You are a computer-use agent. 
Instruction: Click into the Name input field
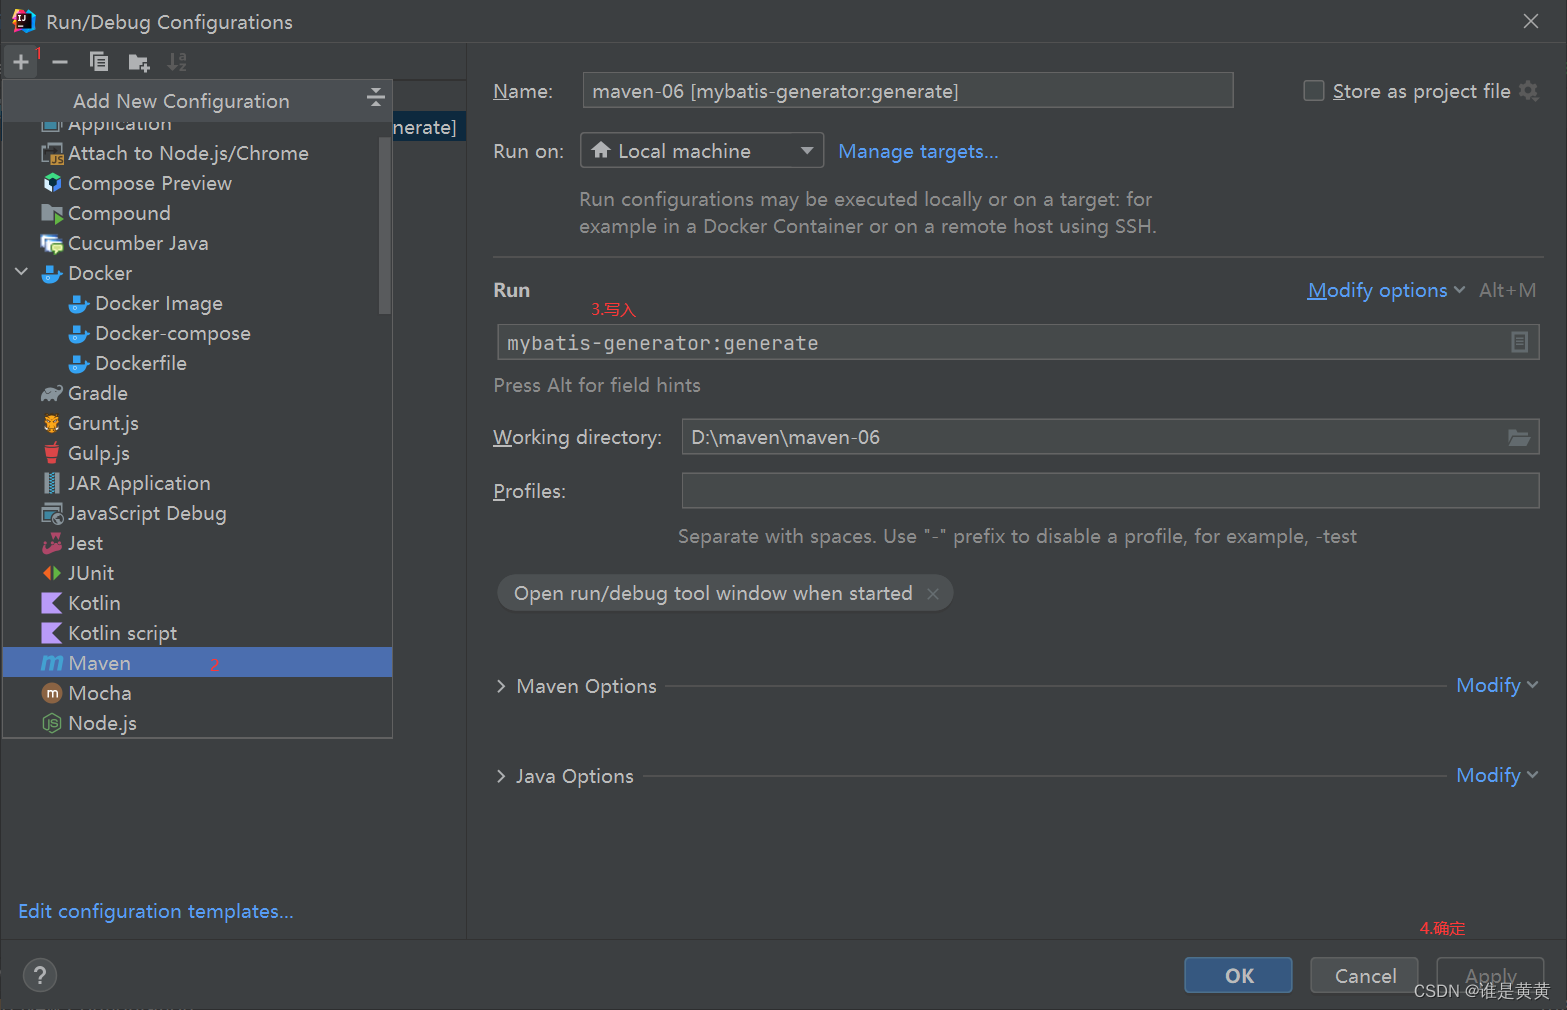[908, 91]
